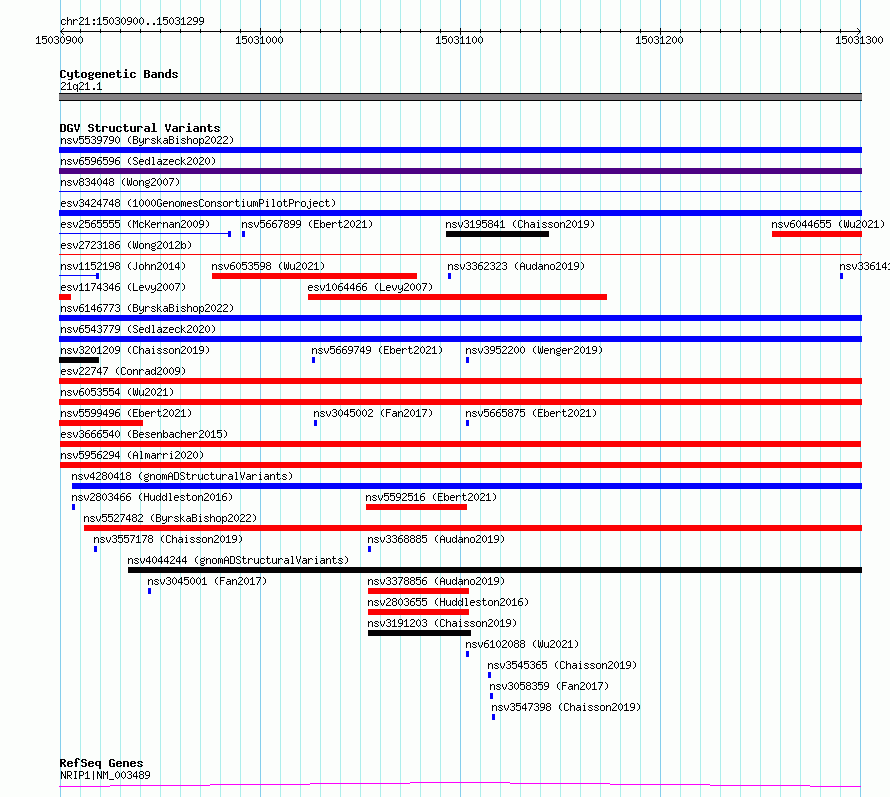Click the nsv5665875 (Ebert2021) label
This screenshot has height=797, width=890.
click(531, 413)
